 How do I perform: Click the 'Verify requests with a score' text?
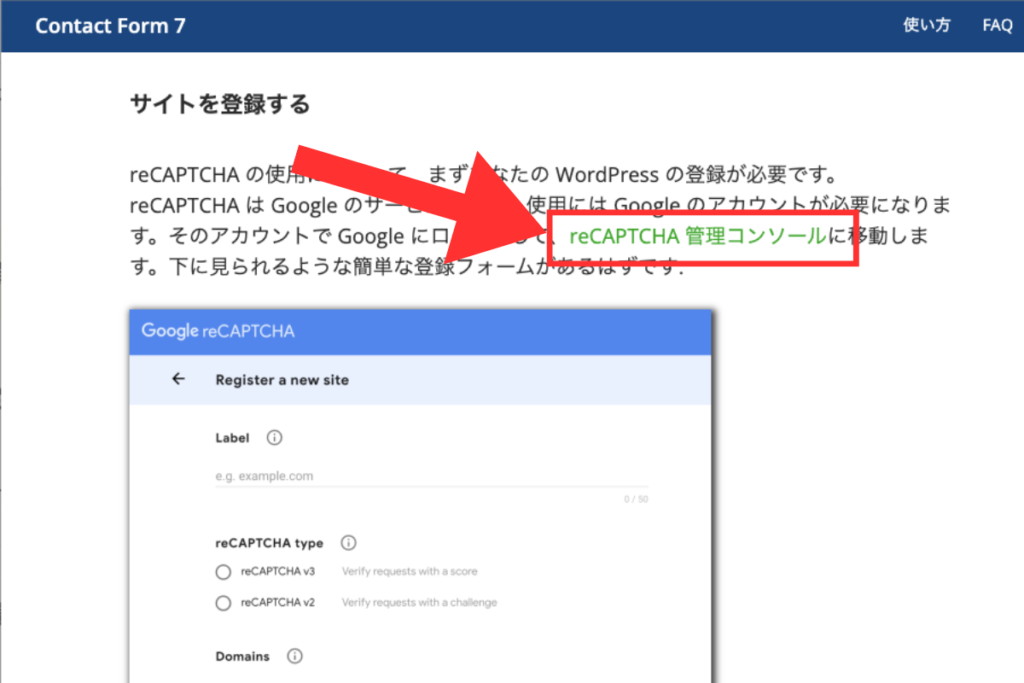409,572
